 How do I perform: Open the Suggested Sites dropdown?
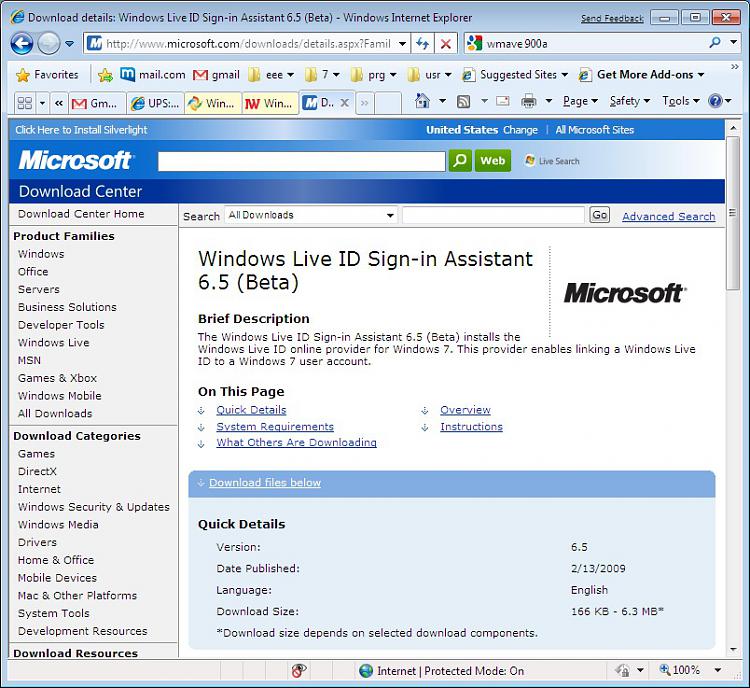click(x=515, y=75)
